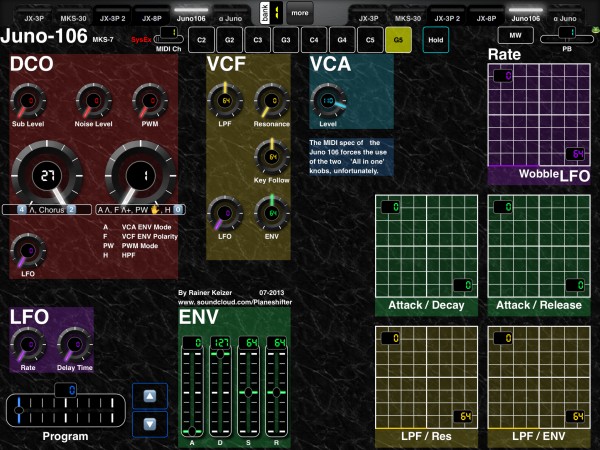Trigger the C3 note button
This screenshot has height=450, width=600.
coord(258,40)
